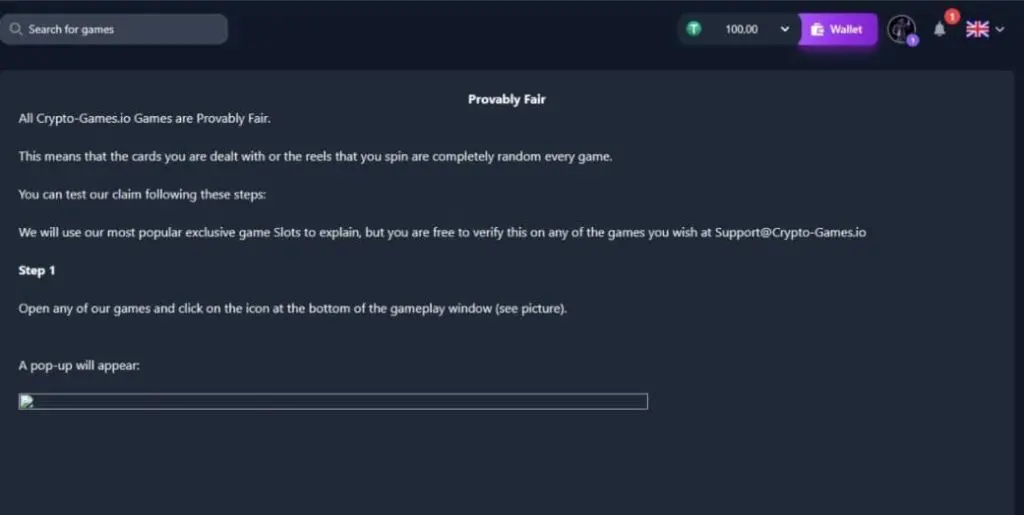Expand the language selector chevron
Screen dimensions: 1024x515
click(x=1000, y=30)
